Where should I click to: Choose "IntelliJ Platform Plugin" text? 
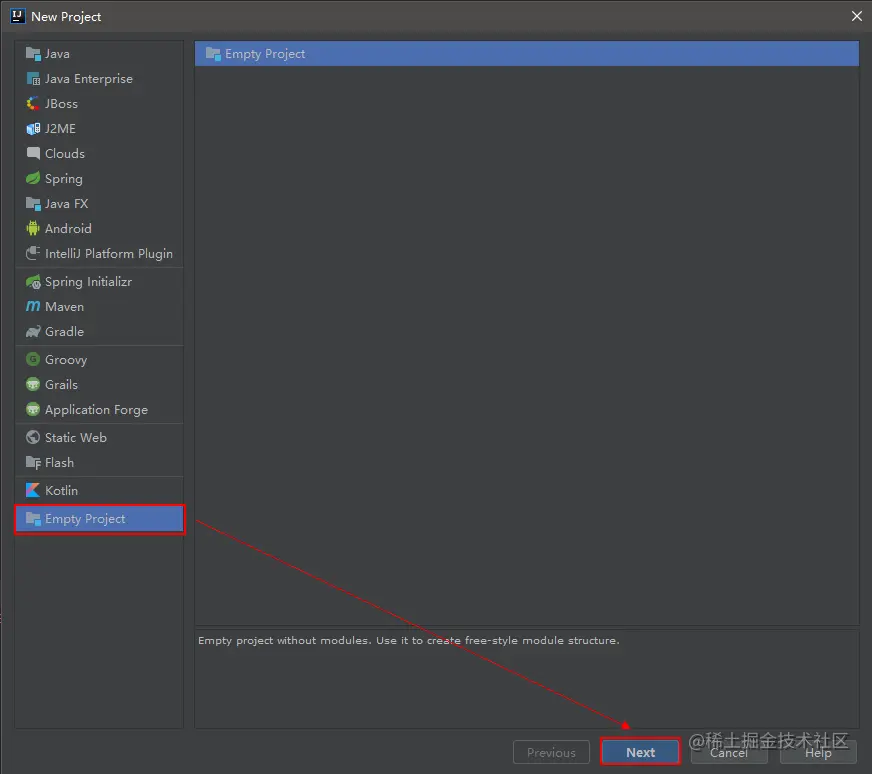(109, 254)
